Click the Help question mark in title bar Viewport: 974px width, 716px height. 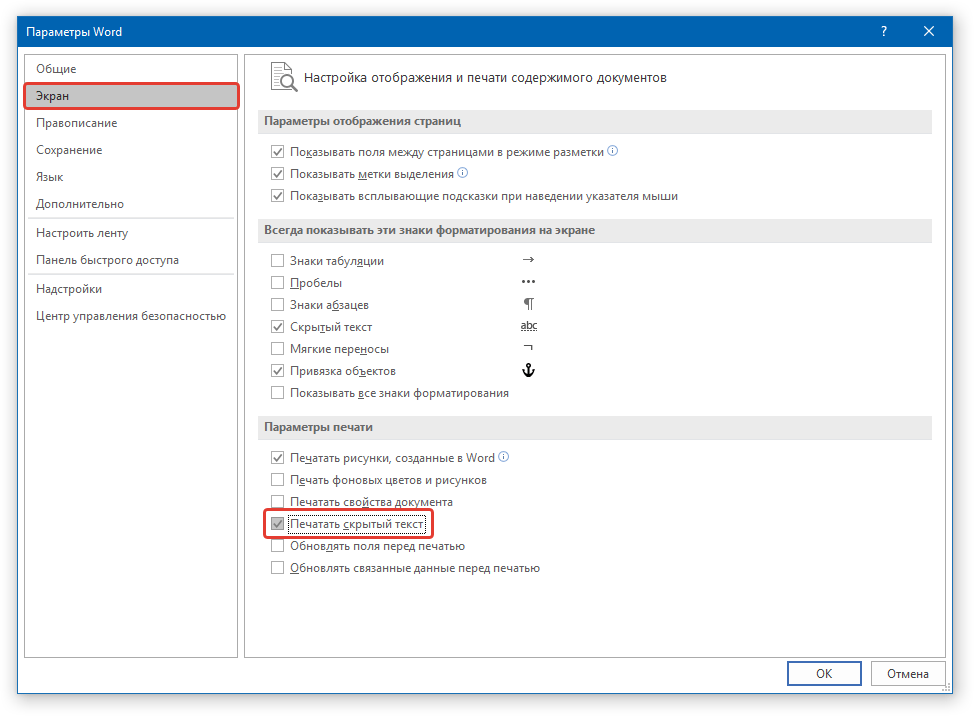coord(884,32)
